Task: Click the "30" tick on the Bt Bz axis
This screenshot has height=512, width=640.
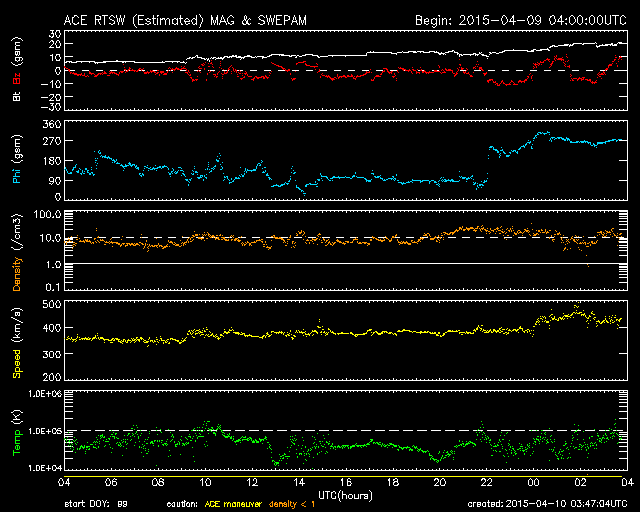Action: click(x=55, y=34)
